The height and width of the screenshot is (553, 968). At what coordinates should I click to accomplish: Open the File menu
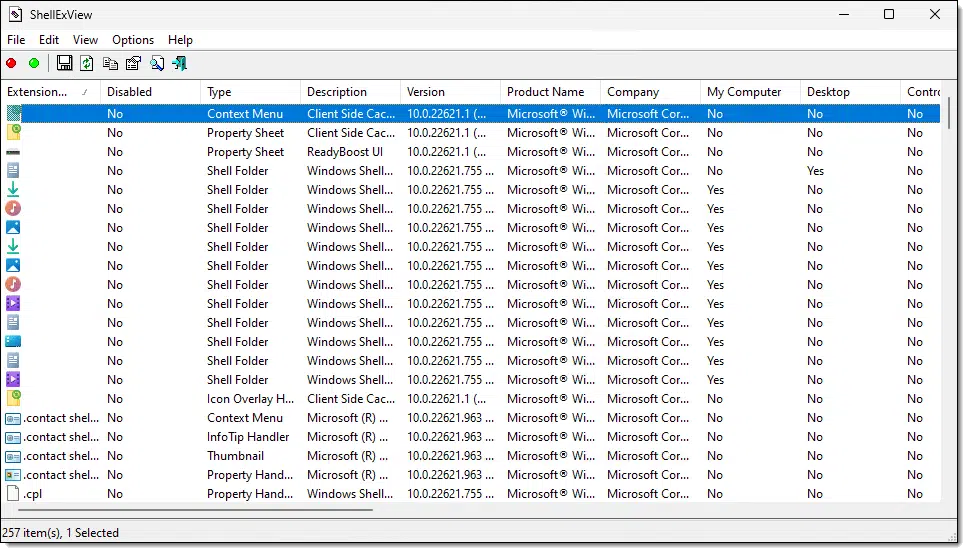[x=16, y=40]
